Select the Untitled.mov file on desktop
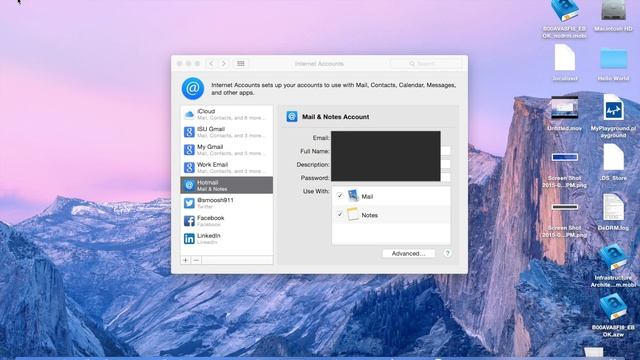Image resolution: width=640 pixels, height=360 pixels. point(564,113)
